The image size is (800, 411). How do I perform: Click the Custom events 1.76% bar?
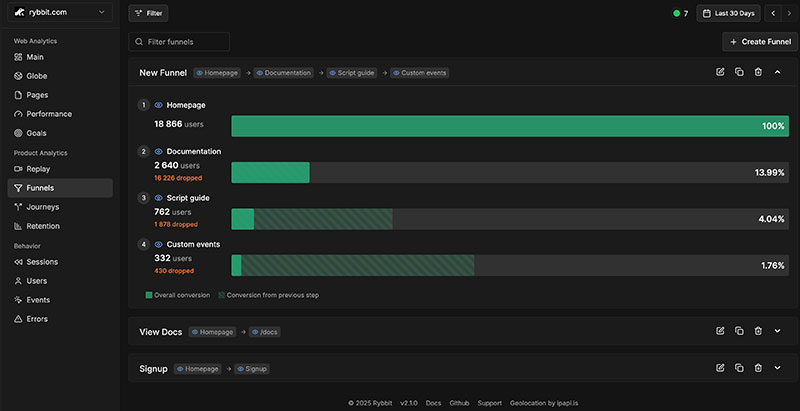click(510, 265)
